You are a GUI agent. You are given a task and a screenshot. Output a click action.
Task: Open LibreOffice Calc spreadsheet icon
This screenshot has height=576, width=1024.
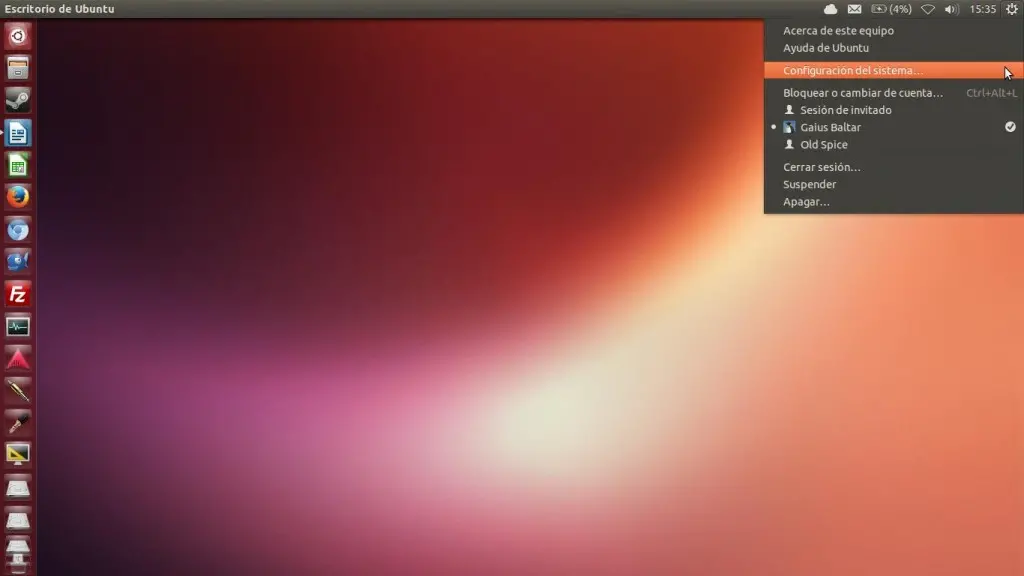[x=18, y=165]
